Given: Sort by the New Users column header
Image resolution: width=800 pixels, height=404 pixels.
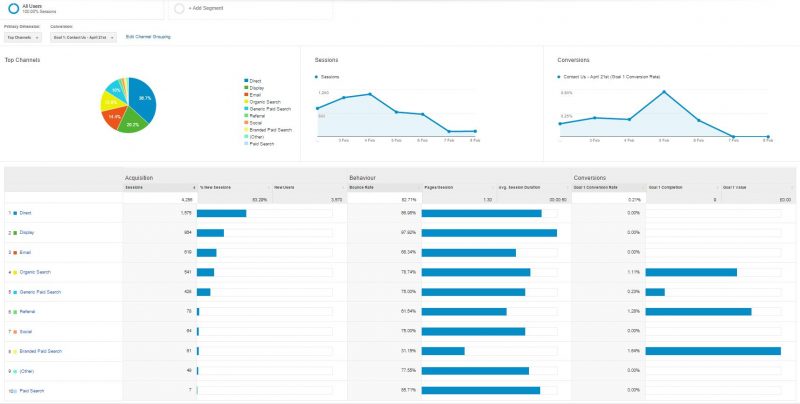Looking at the screenshot, I should (309, 188).
